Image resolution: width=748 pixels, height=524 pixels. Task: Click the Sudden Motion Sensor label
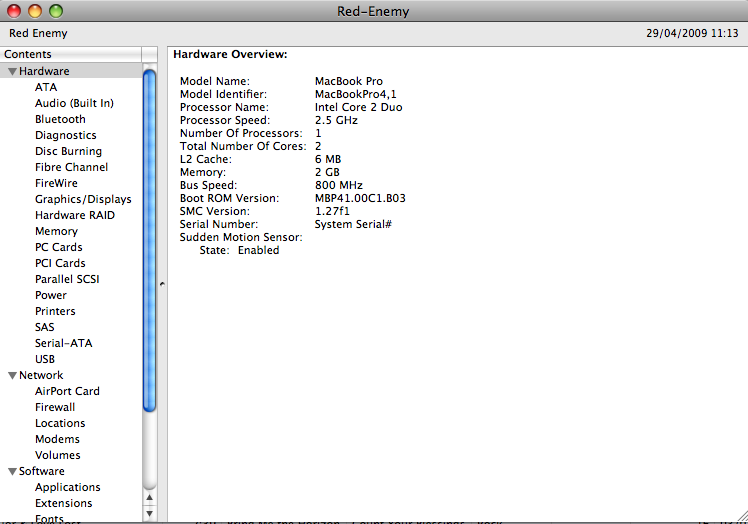click(241, 237)
